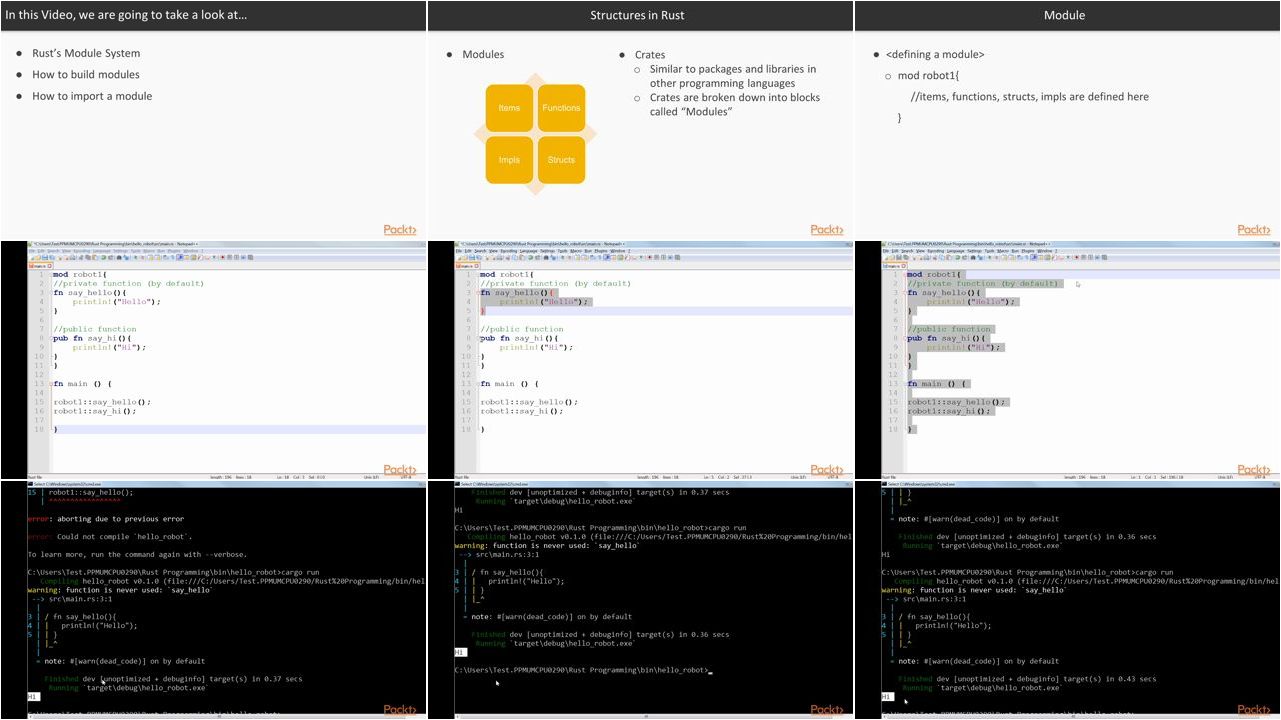Viewport: 1281px width, 720px height.
Task: Open the terminal frame ending at hello_robot prompt
Action: click(640, 600)
